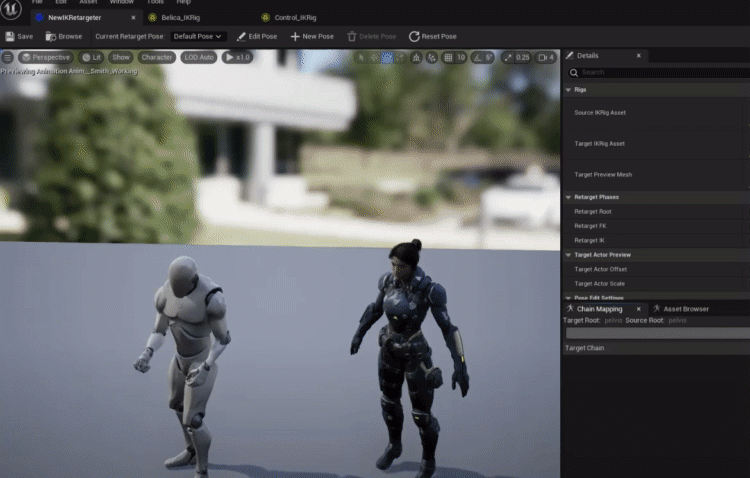The height and width of the screenshot is (478, 750).
Task: Select Target IKRig Asset row
Action: [656, 144]
